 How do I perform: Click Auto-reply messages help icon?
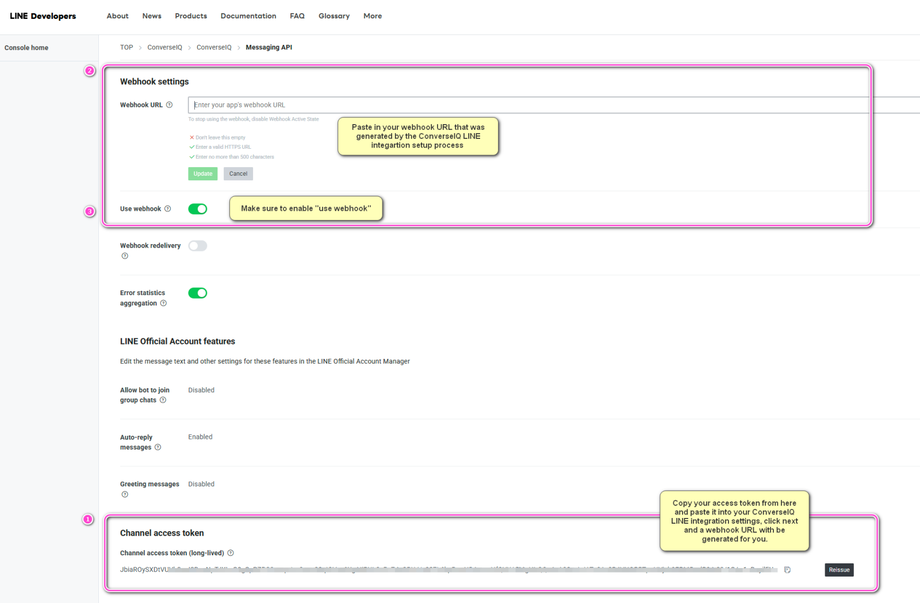point(158,447)
